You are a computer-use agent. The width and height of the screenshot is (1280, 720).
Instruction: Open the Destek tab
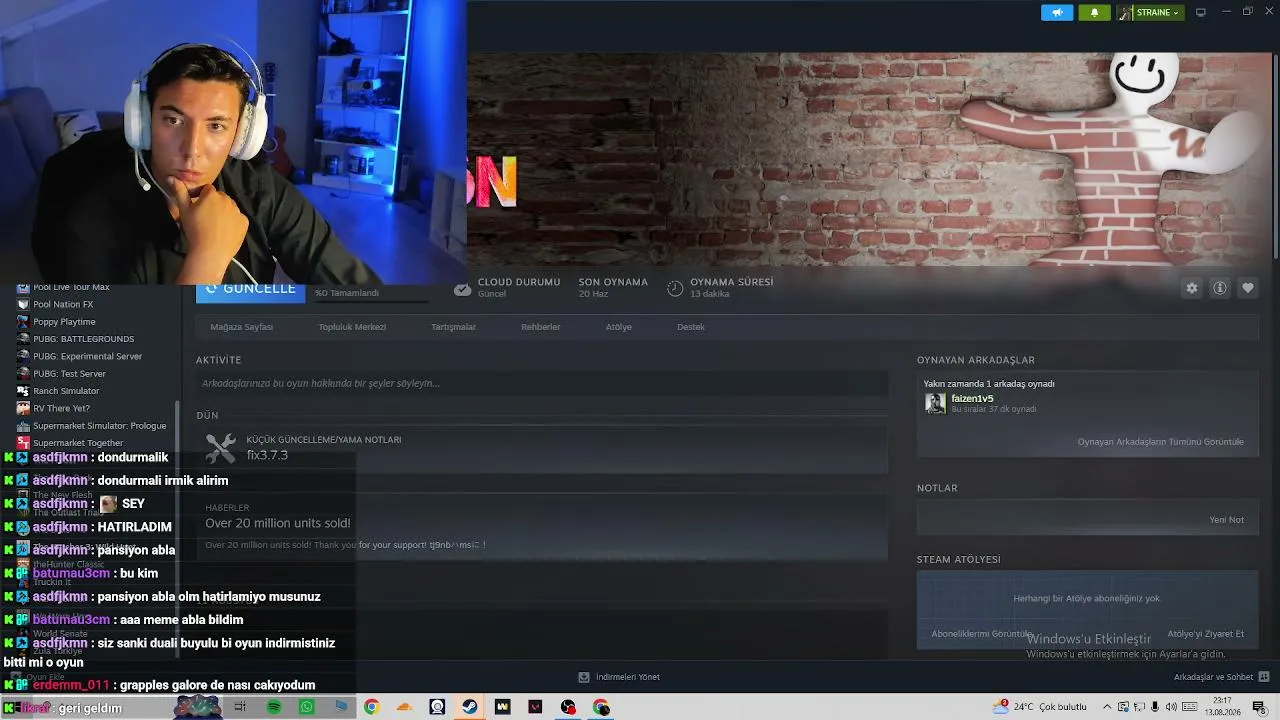tap(691, 327)
